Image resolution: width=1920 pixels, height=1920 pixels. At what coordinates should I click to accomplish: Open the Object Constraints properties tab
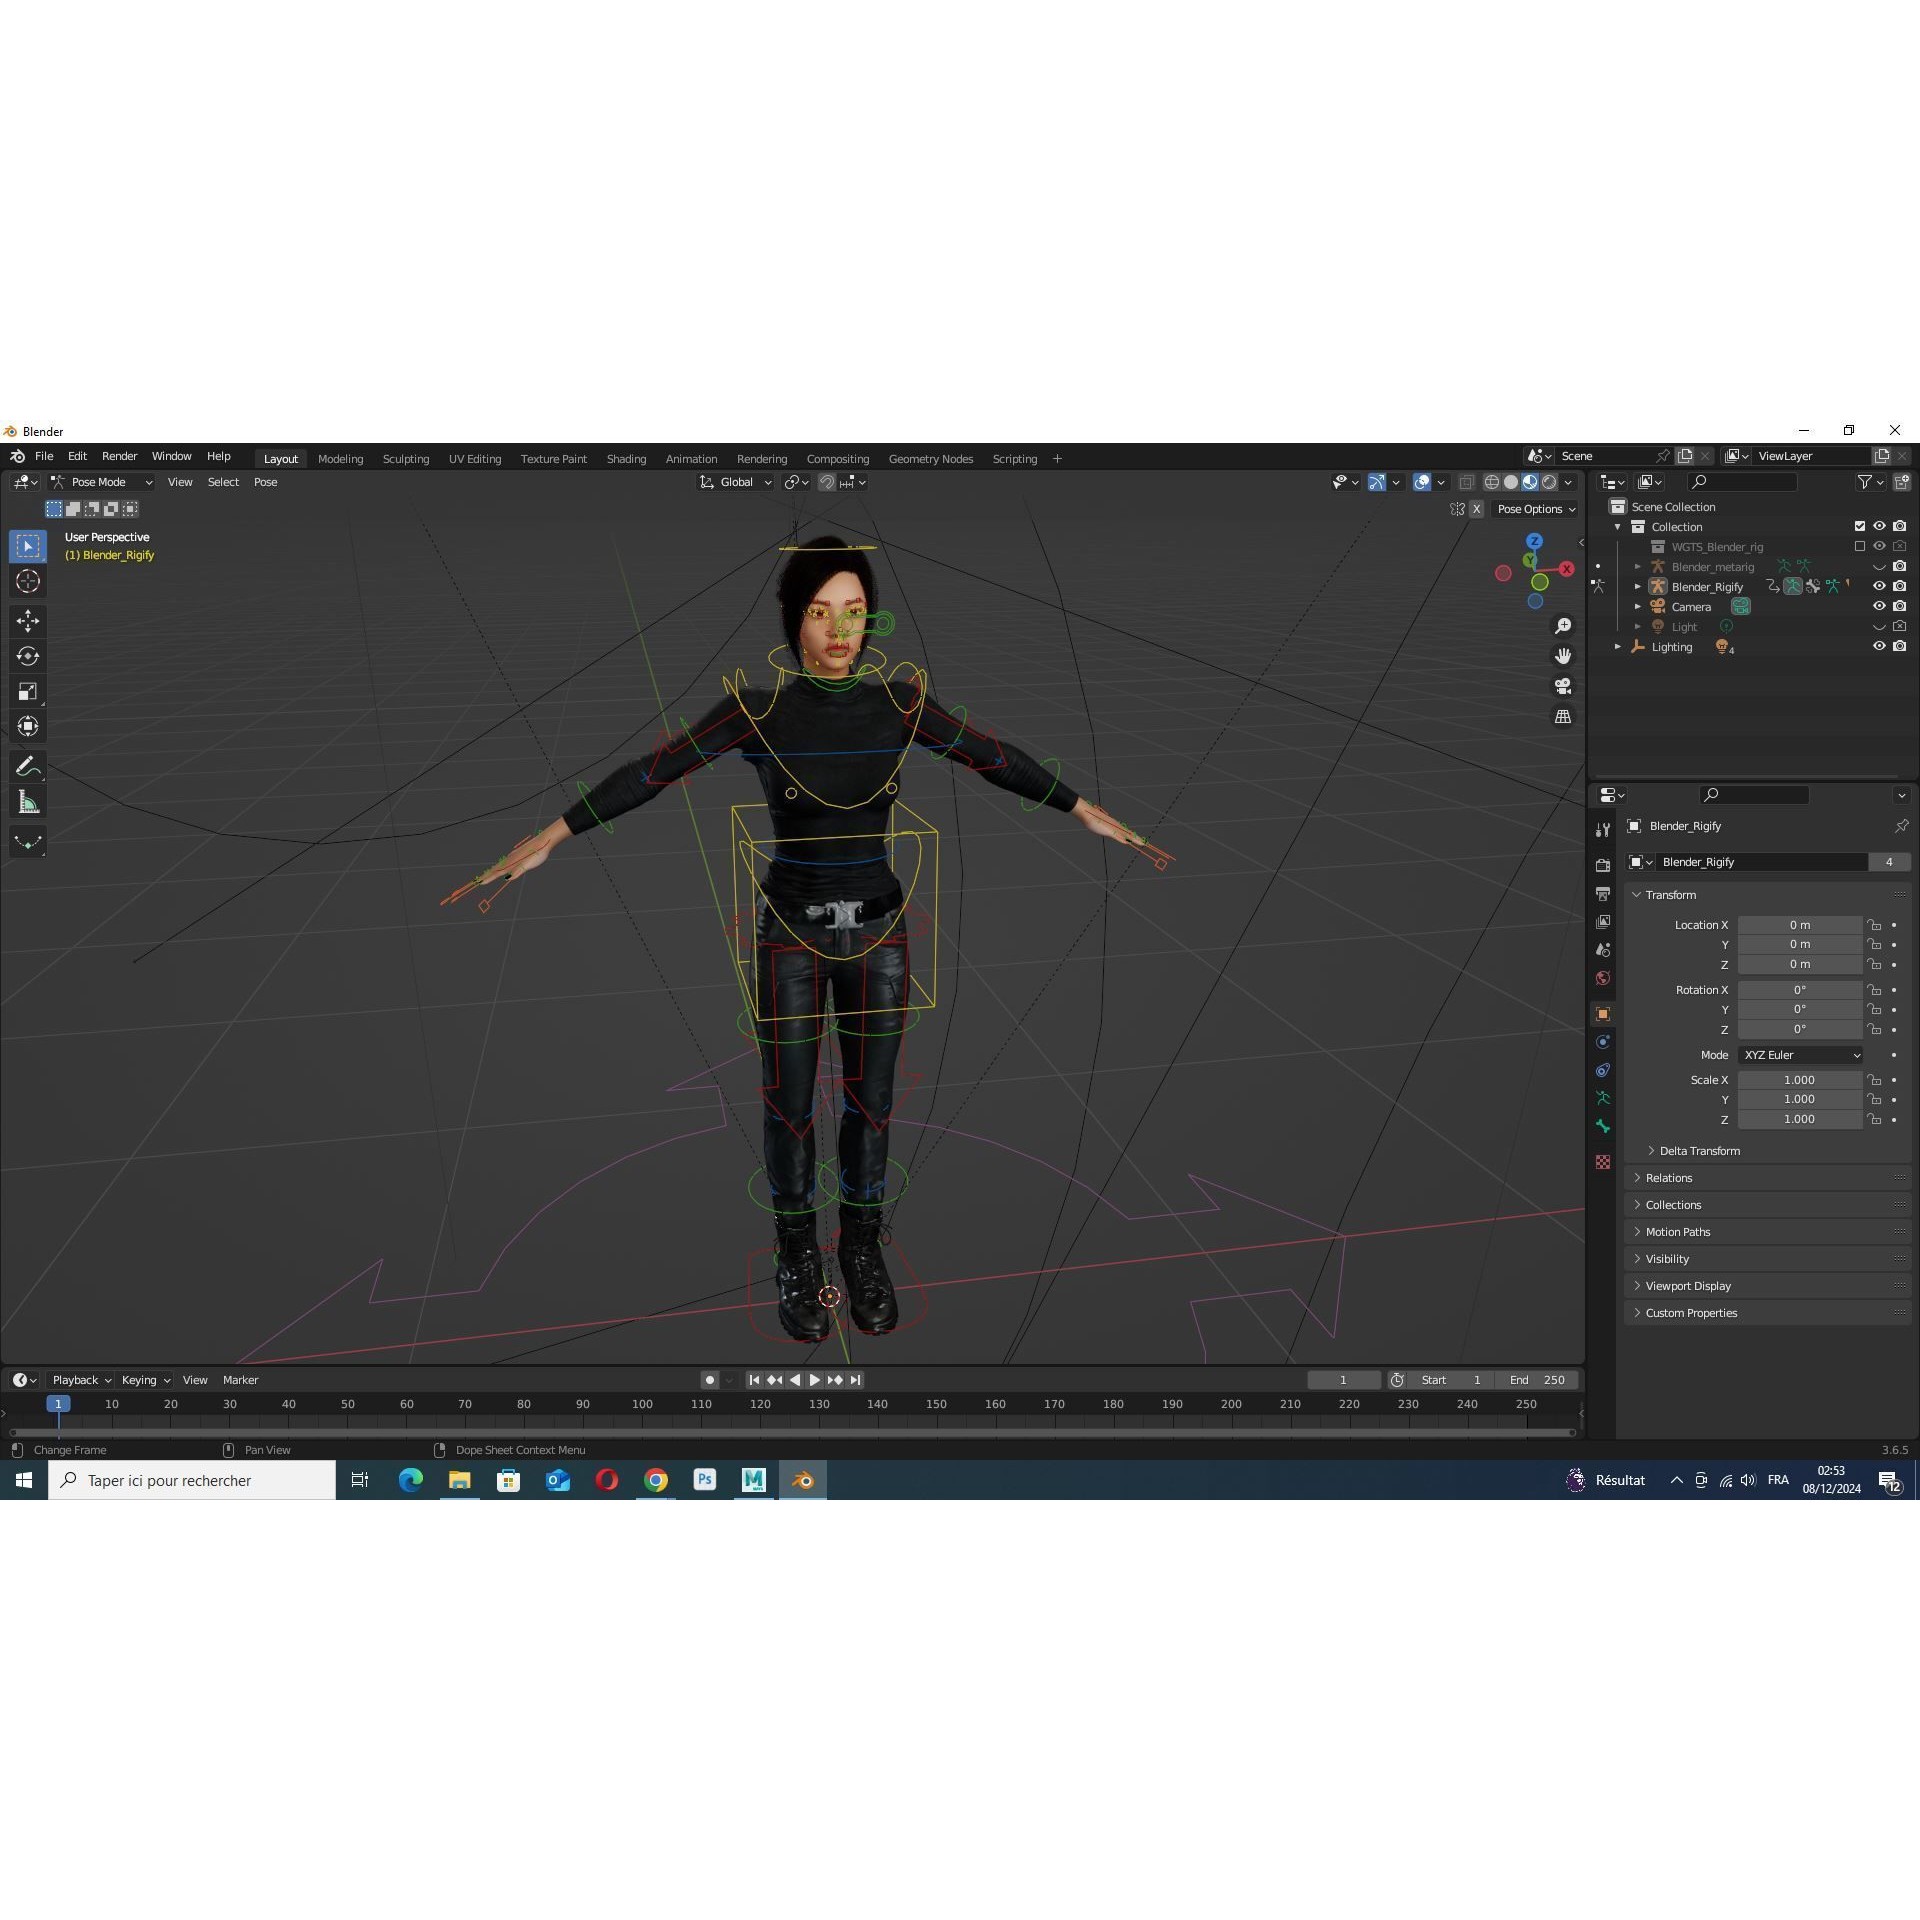tap(1603, 1070)
